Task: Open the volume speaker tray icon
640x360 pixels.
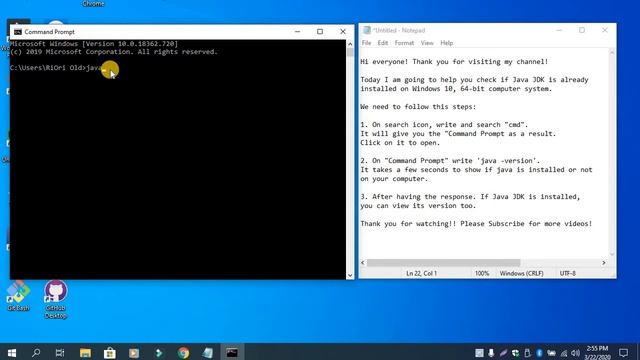Action: (576, 353)
